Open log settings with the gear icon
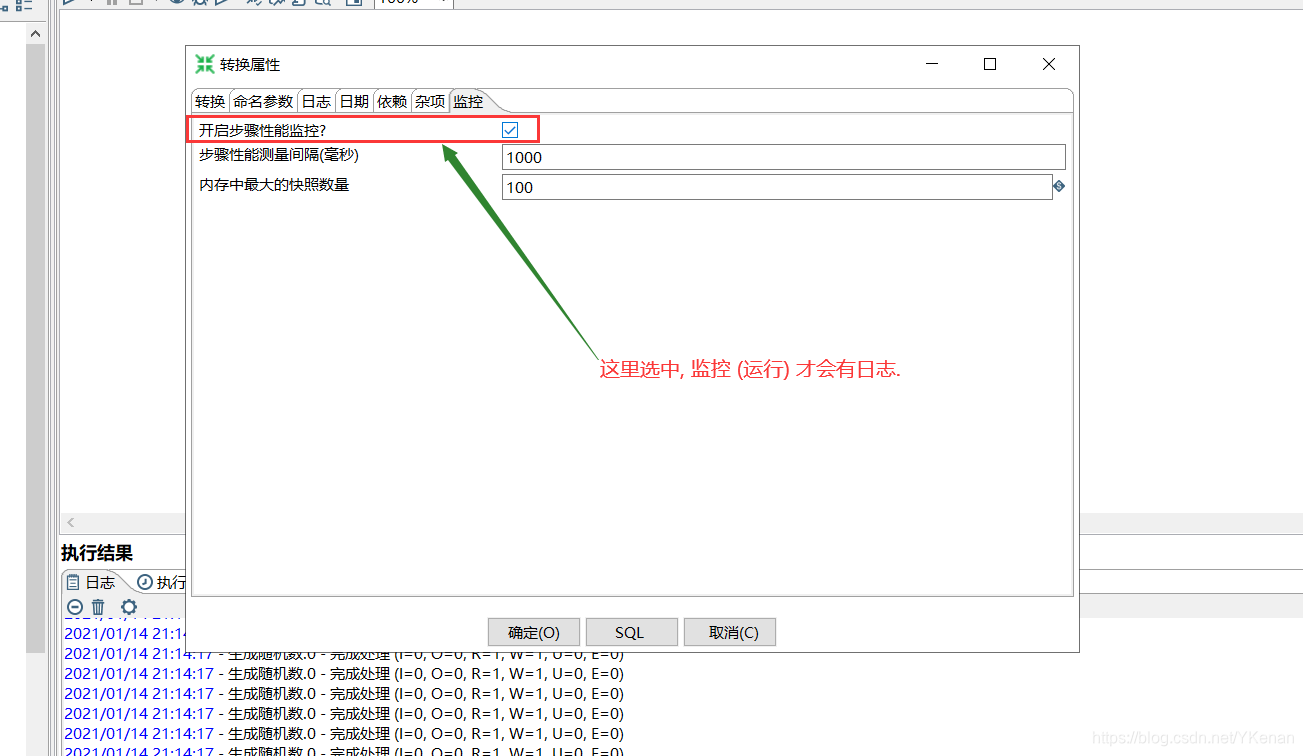 129,607
